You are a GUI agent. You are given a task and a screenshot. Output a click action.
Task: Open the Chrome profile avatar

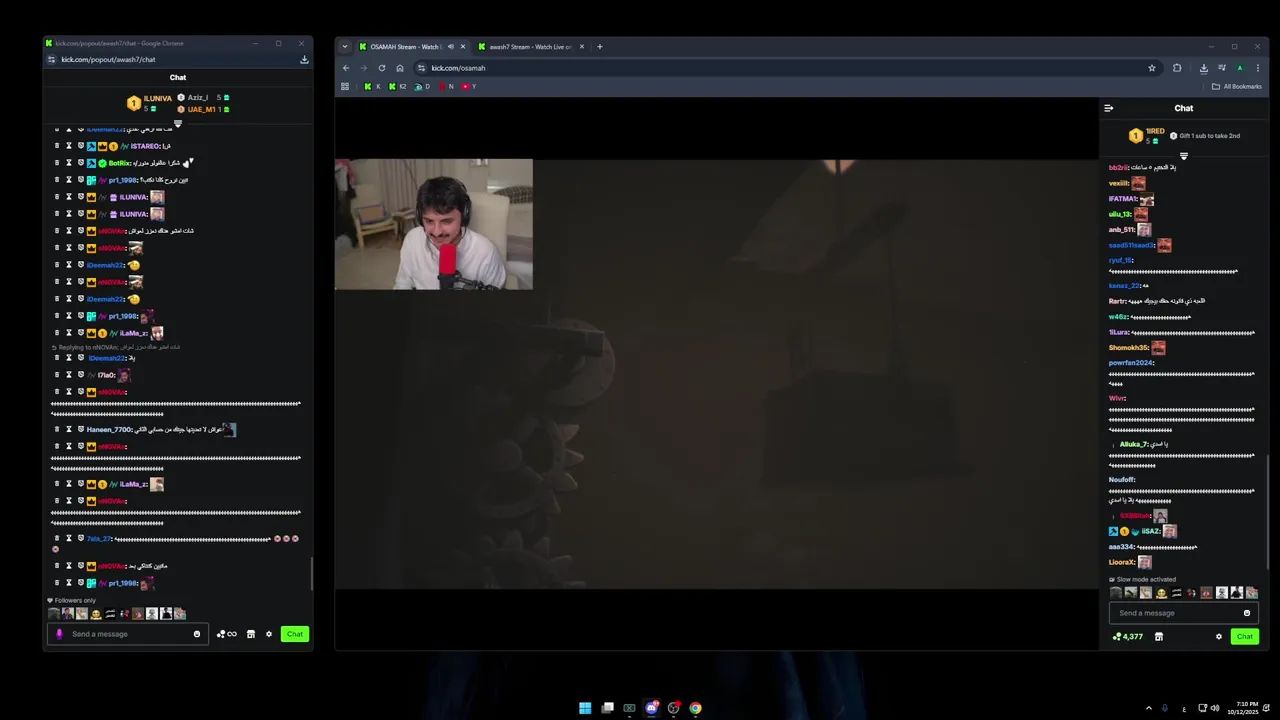(1240, 68)
